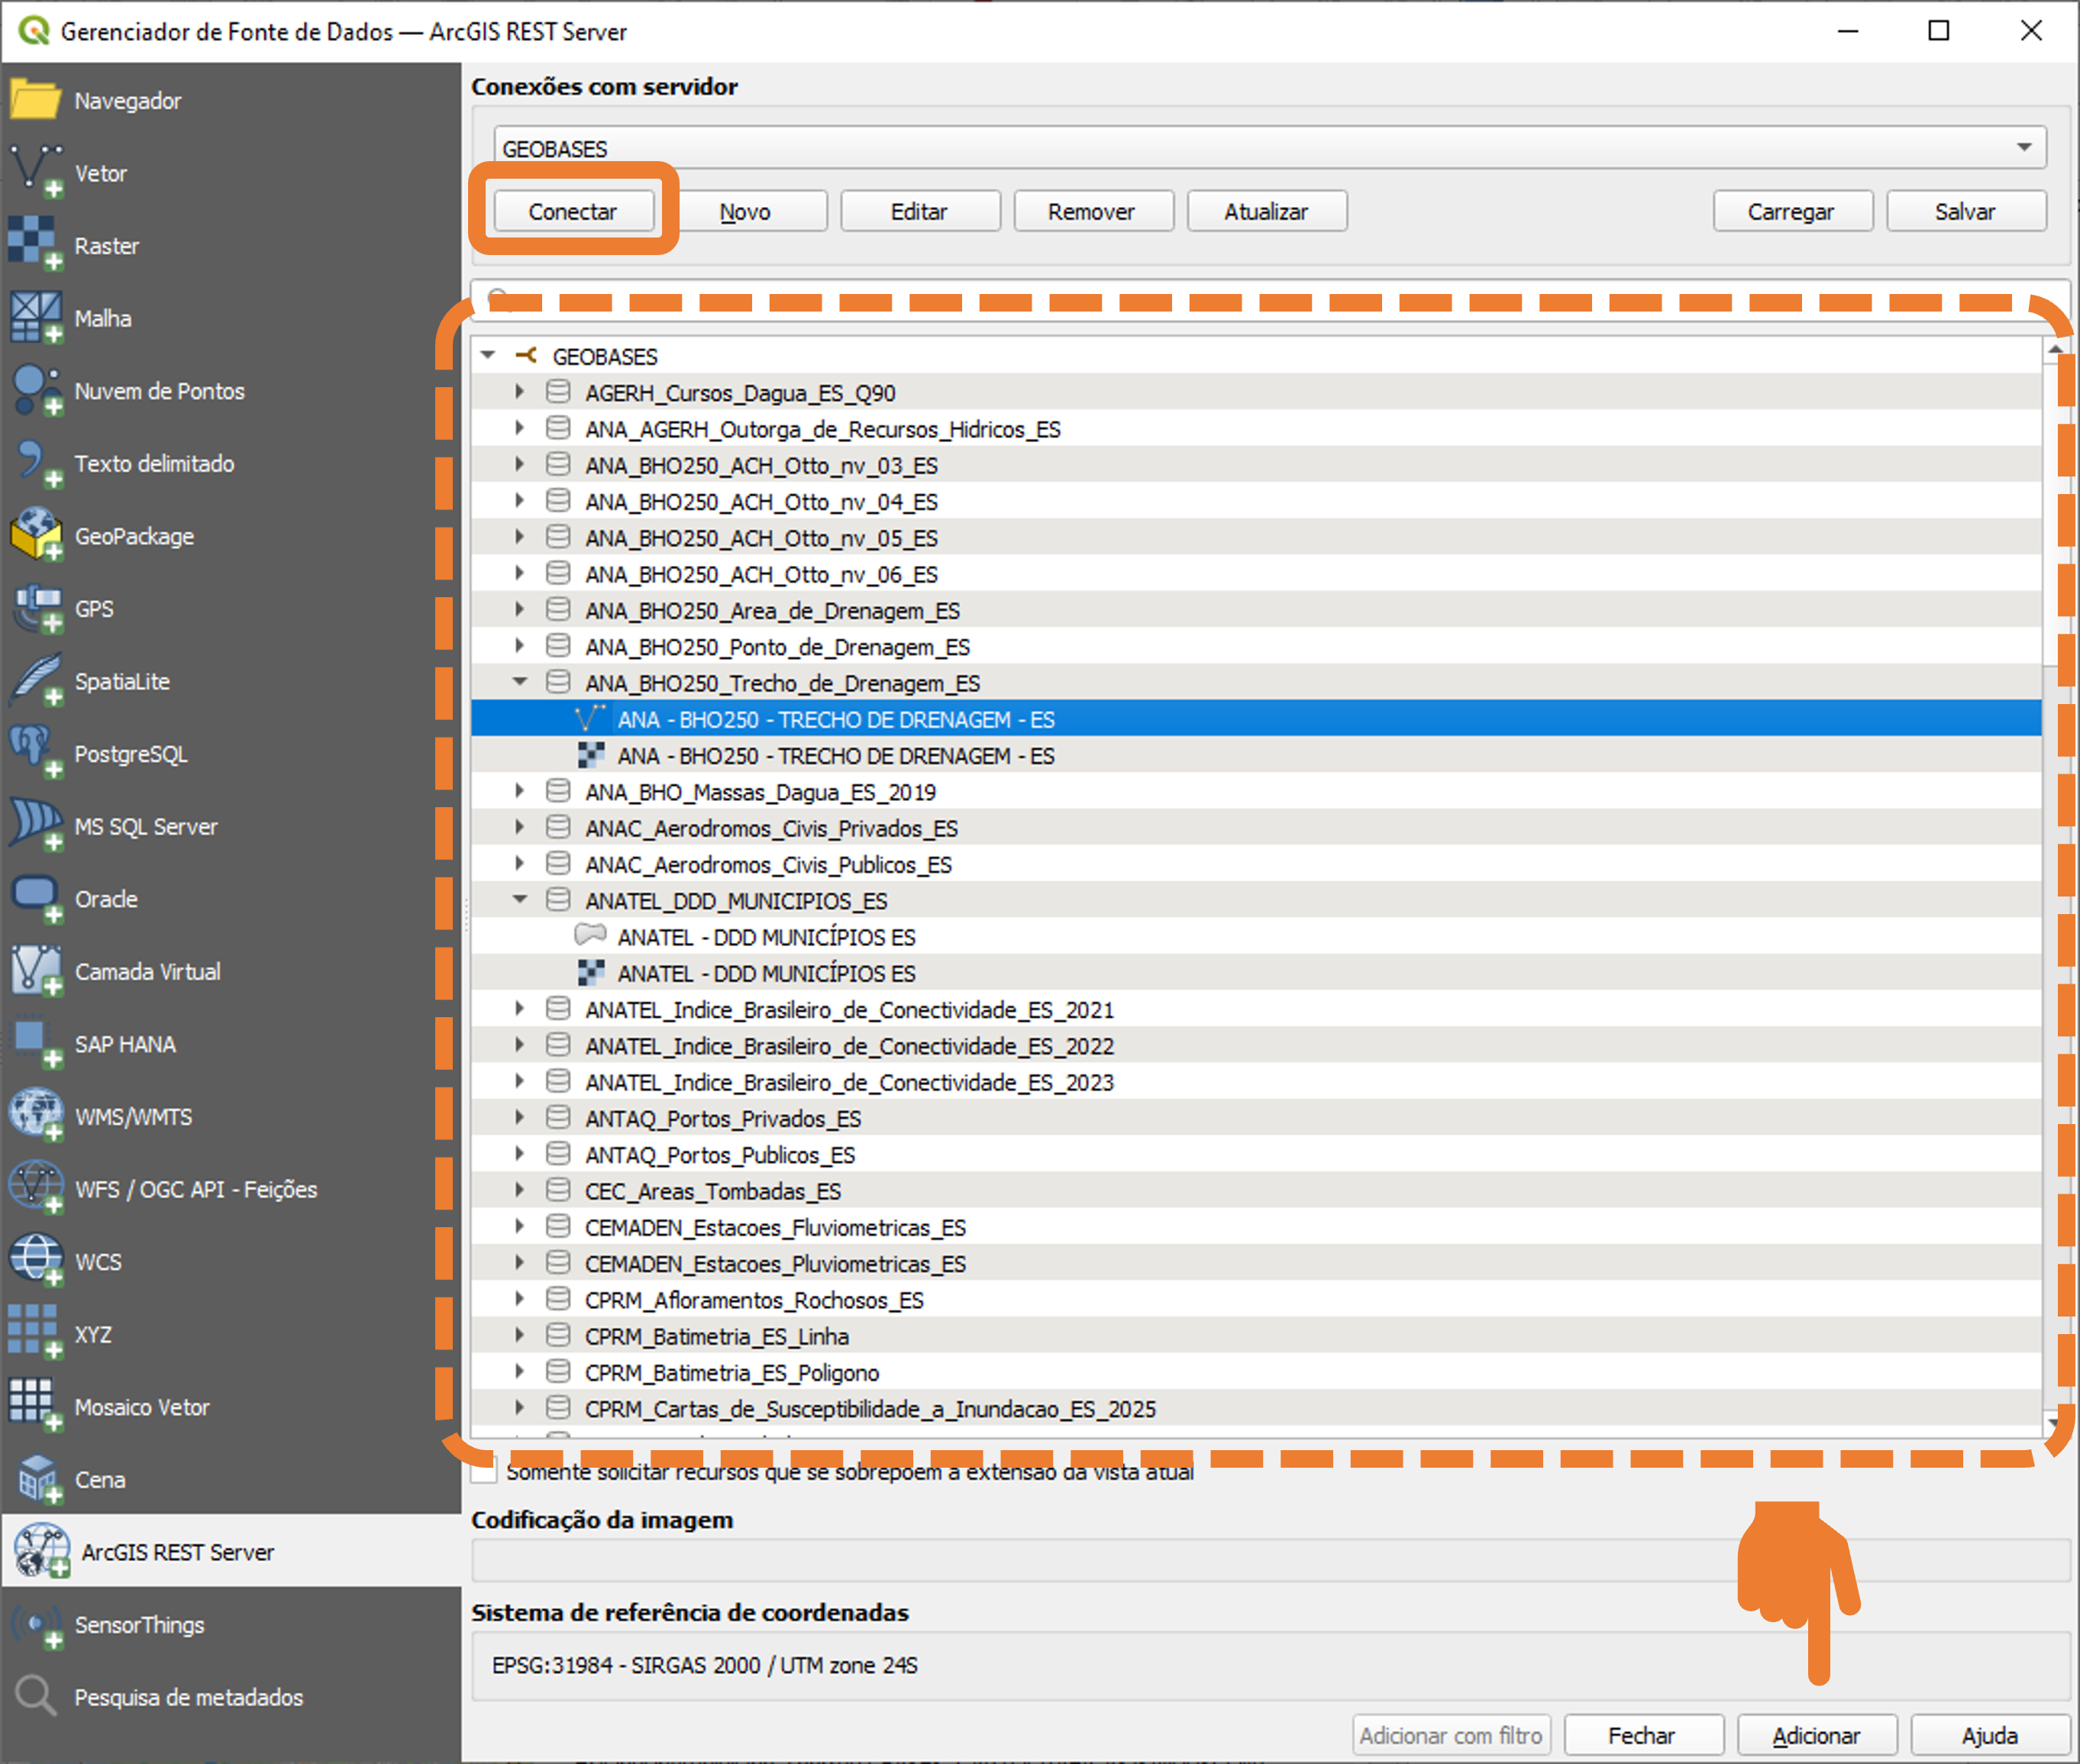2080x1764 pixels.
Task: Collapse the GEOBASES root node
Action: click(x=488, y=356)
